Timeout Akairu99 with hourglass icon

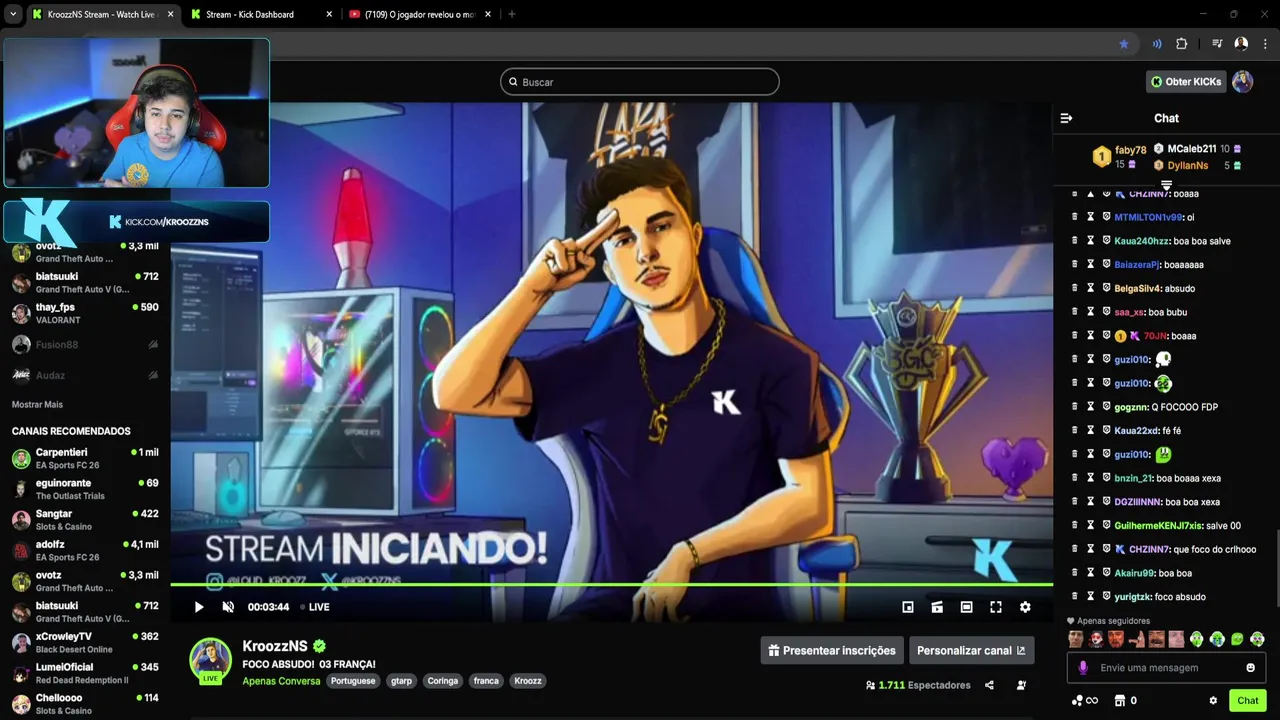click(x=1091, y=573)
